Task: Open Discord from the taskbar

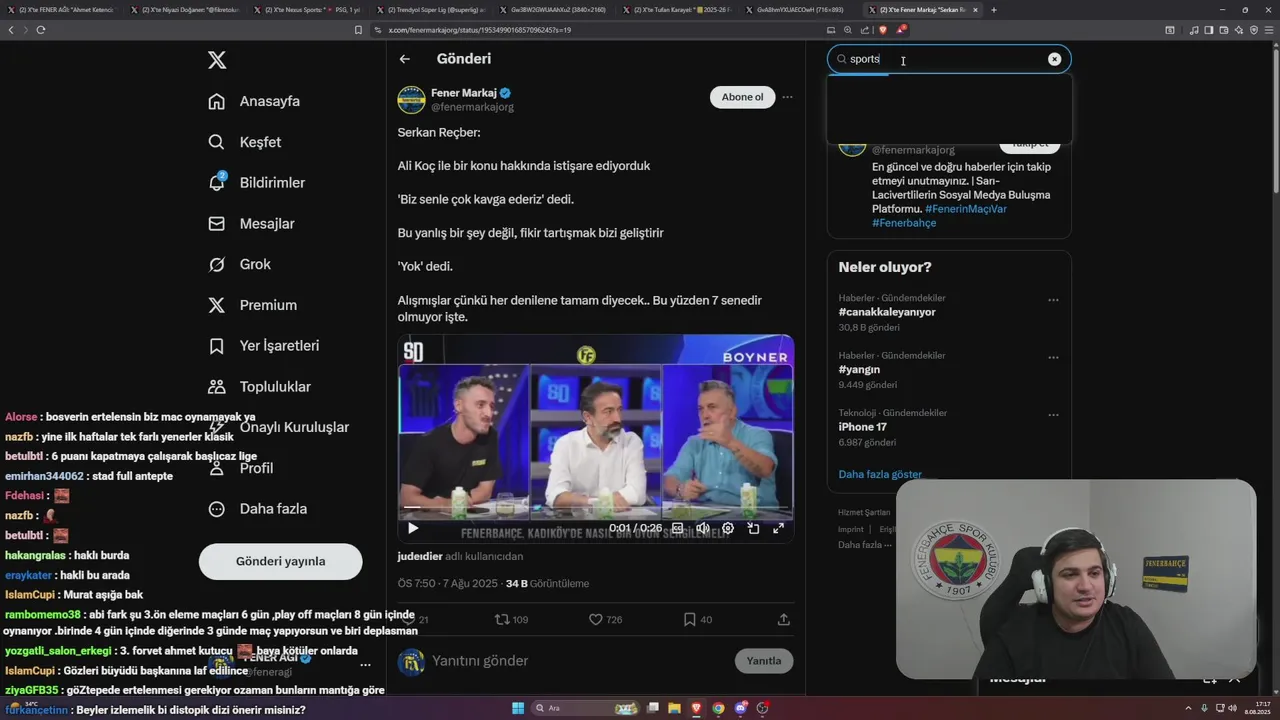Action: point(740,708)
